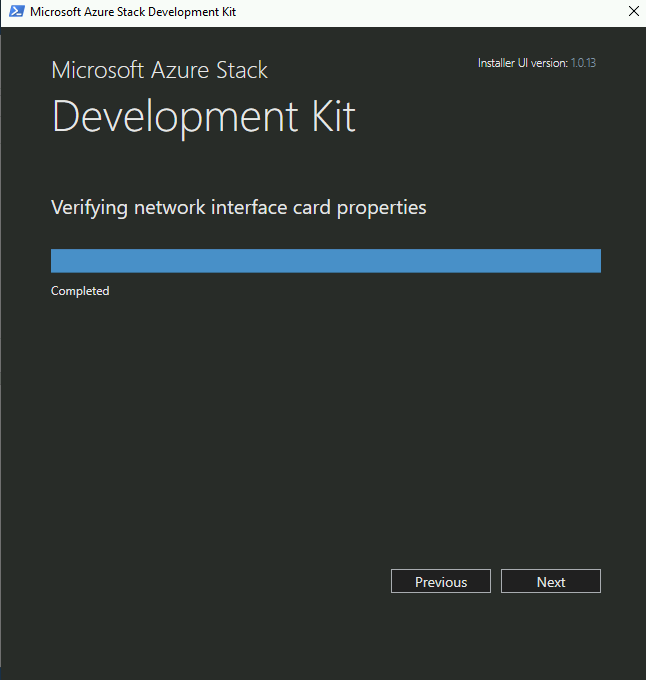Viewport: 646px width, 680px height.
Task: Close the Azure Stack installer window
Action: coord(633,11)
